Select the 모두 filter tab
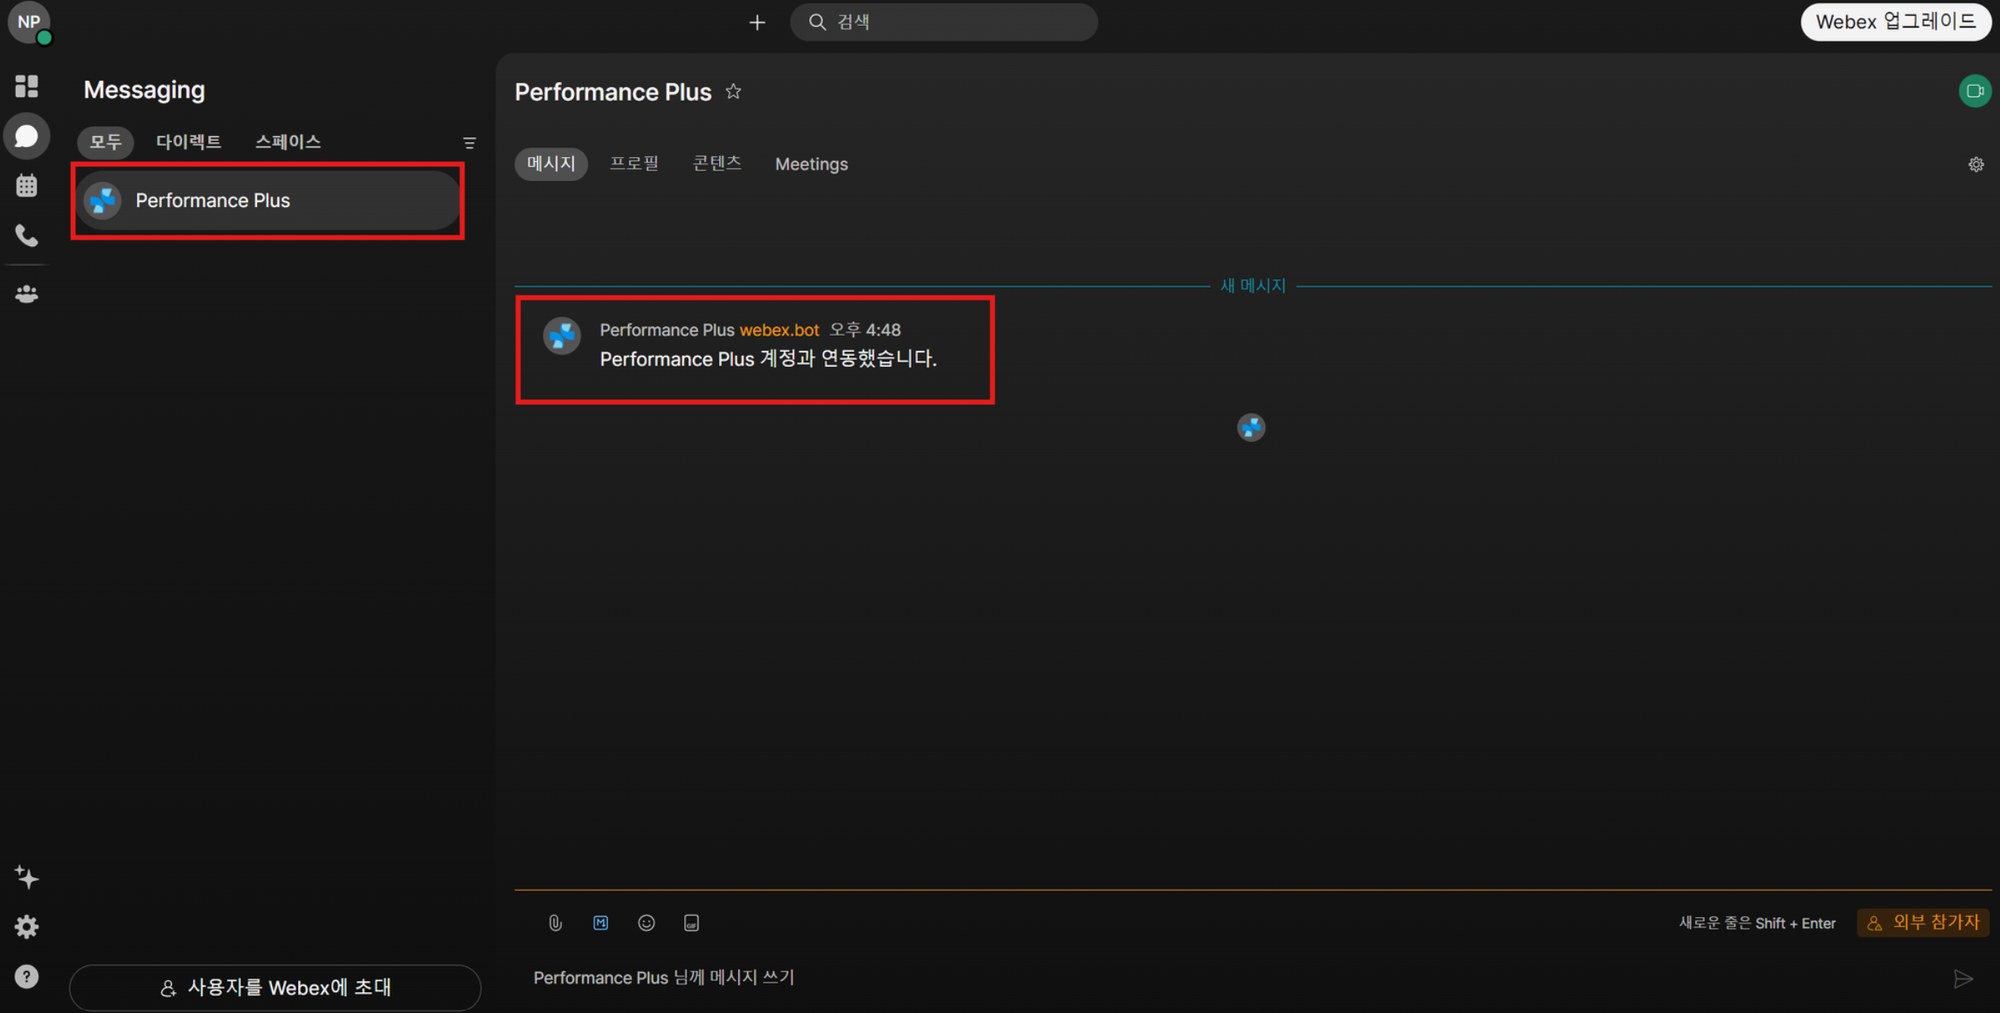 point(105,142)
